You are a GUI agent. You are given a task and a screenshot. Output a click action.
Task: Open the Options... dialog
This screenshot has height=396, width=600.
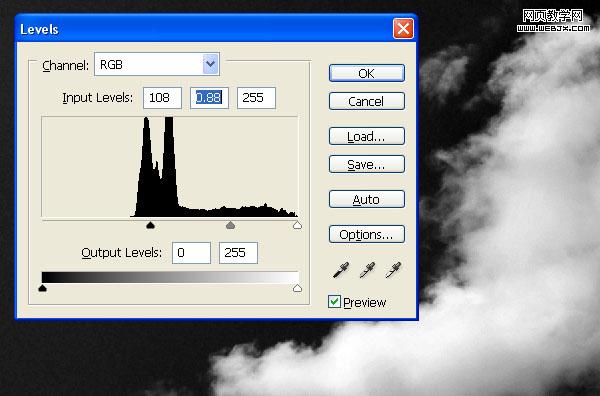pos(367,234)
